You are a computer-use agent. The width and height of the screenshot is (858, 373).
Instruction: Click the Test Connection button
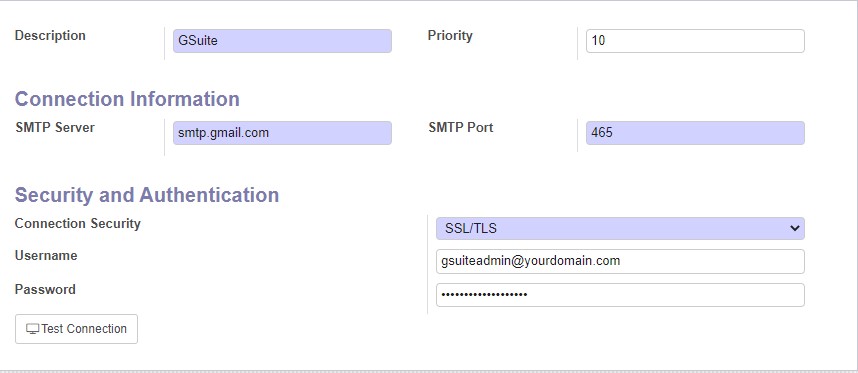[76, 329]
